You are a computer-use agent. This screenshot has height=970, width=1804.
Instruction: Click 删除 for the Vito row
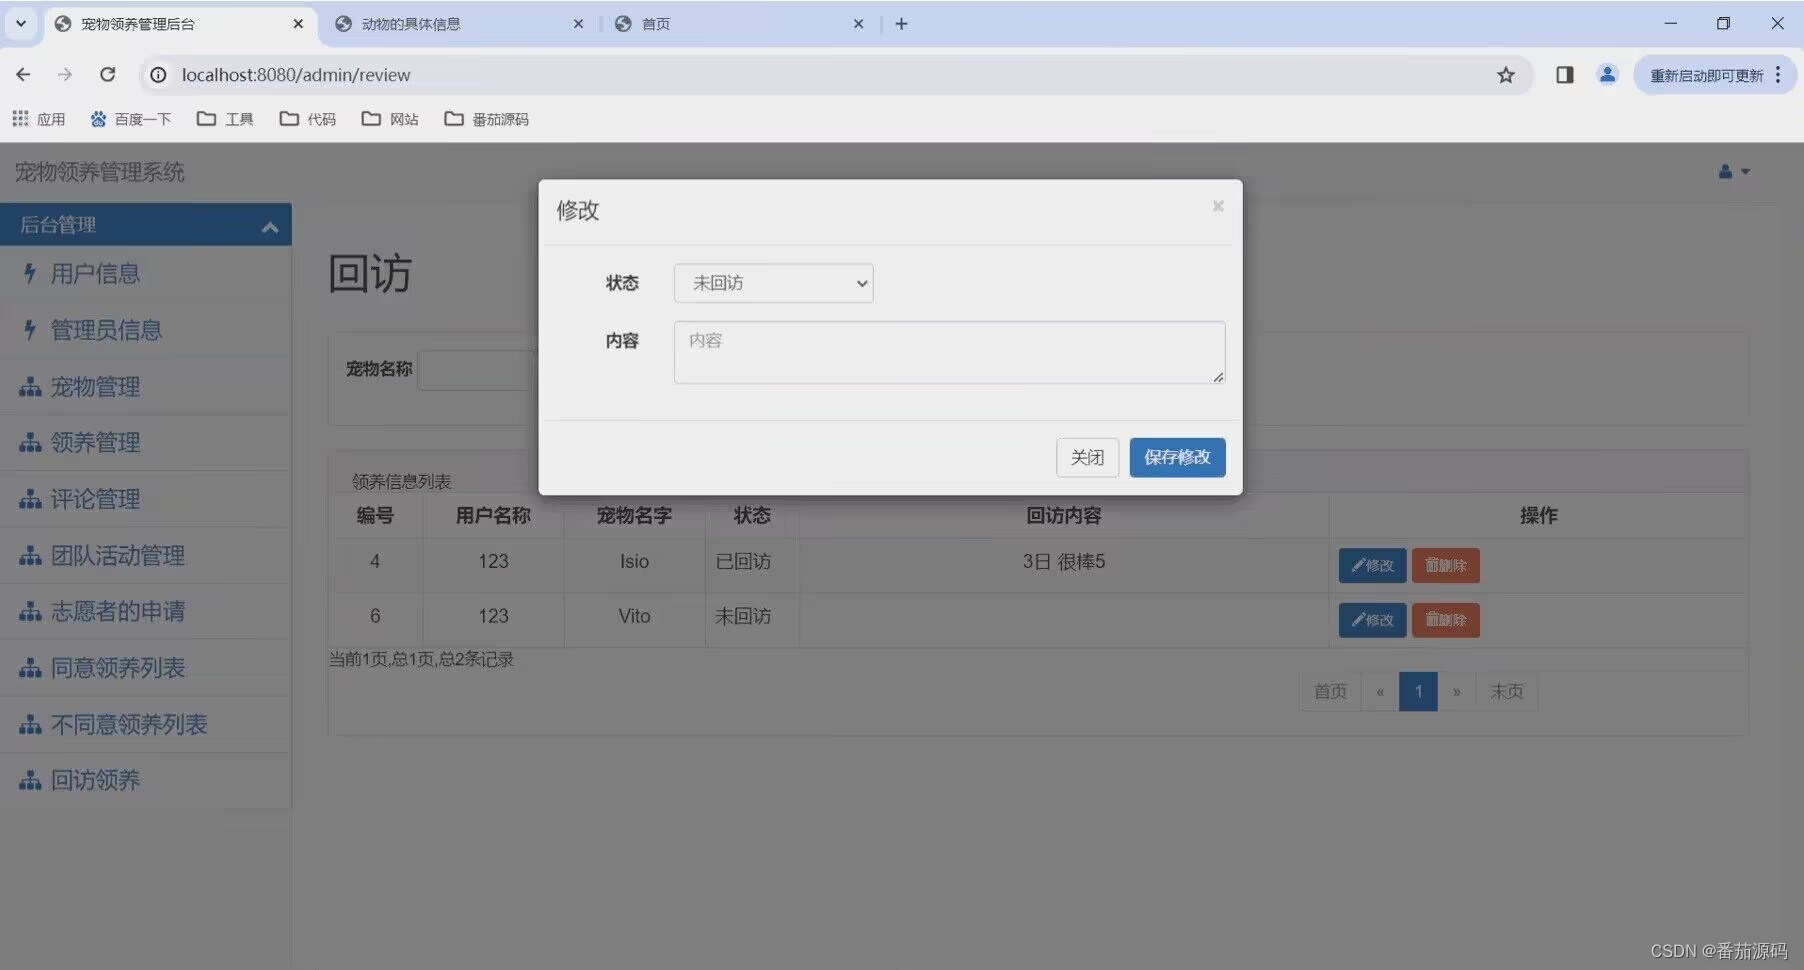click(1445, 620)
